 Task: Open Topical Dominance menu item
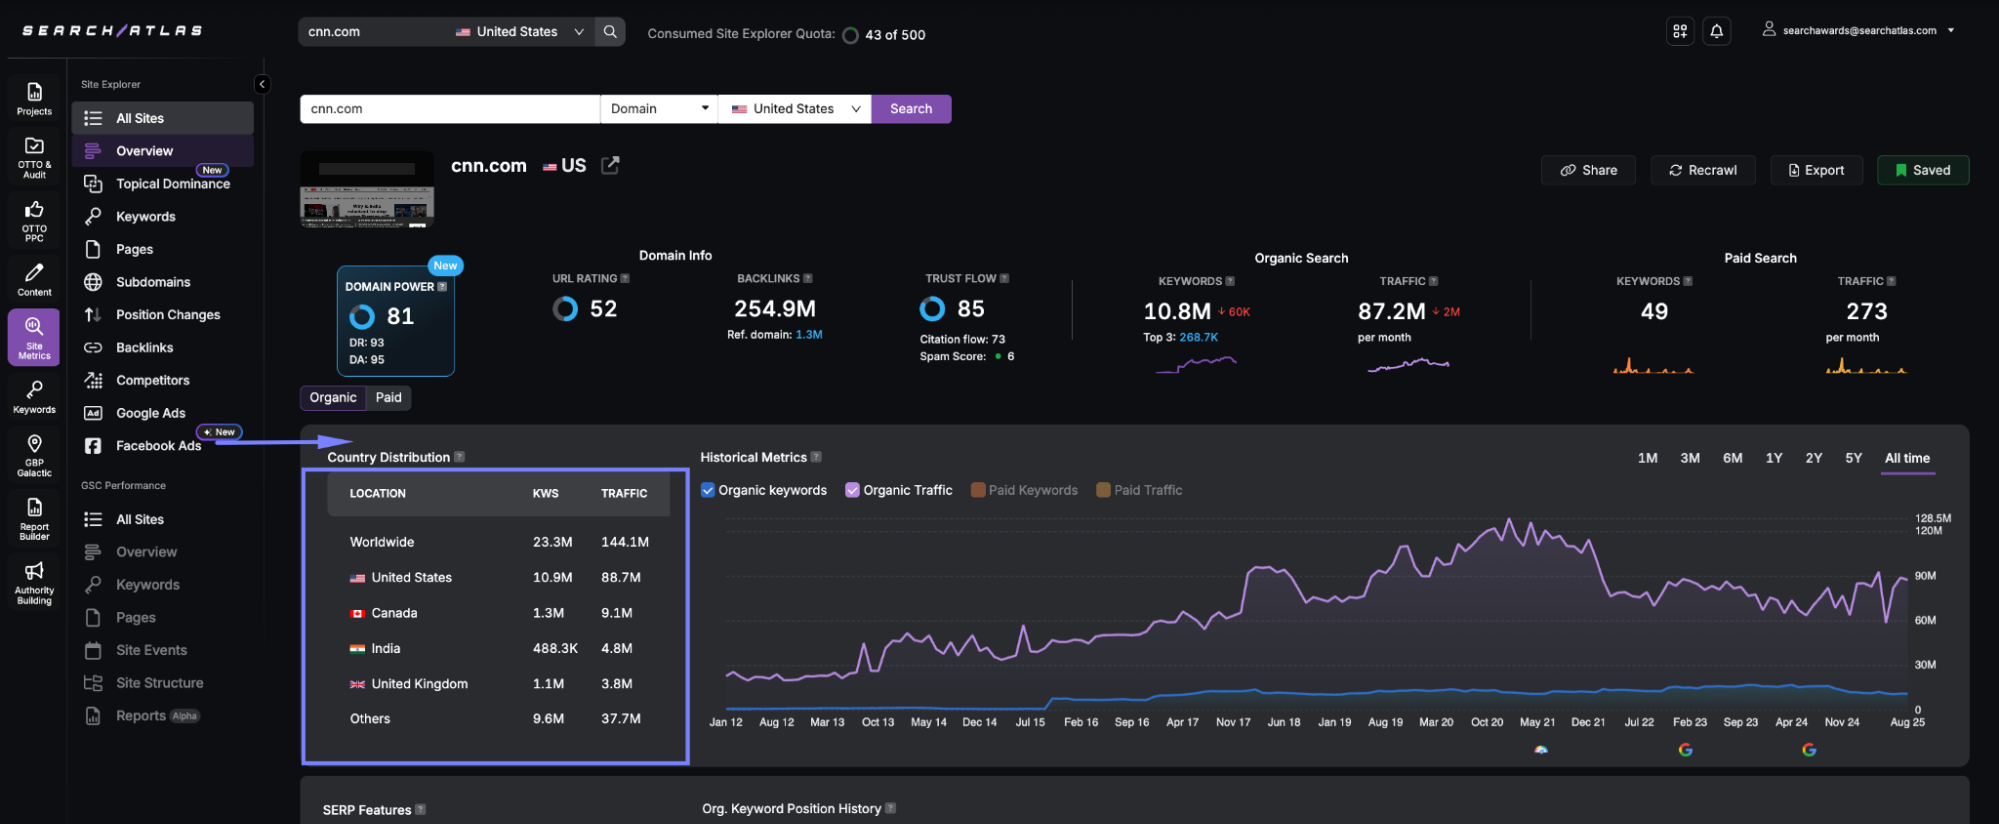(x=162, y=184)
